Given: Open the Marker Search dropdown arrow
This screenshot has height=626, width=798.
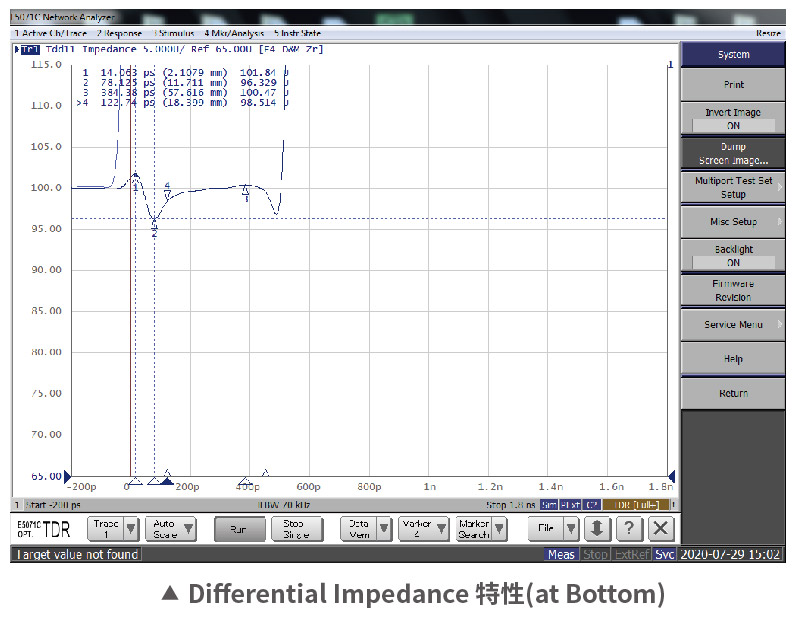Looking at the screenshot, I should coord(499,529).
